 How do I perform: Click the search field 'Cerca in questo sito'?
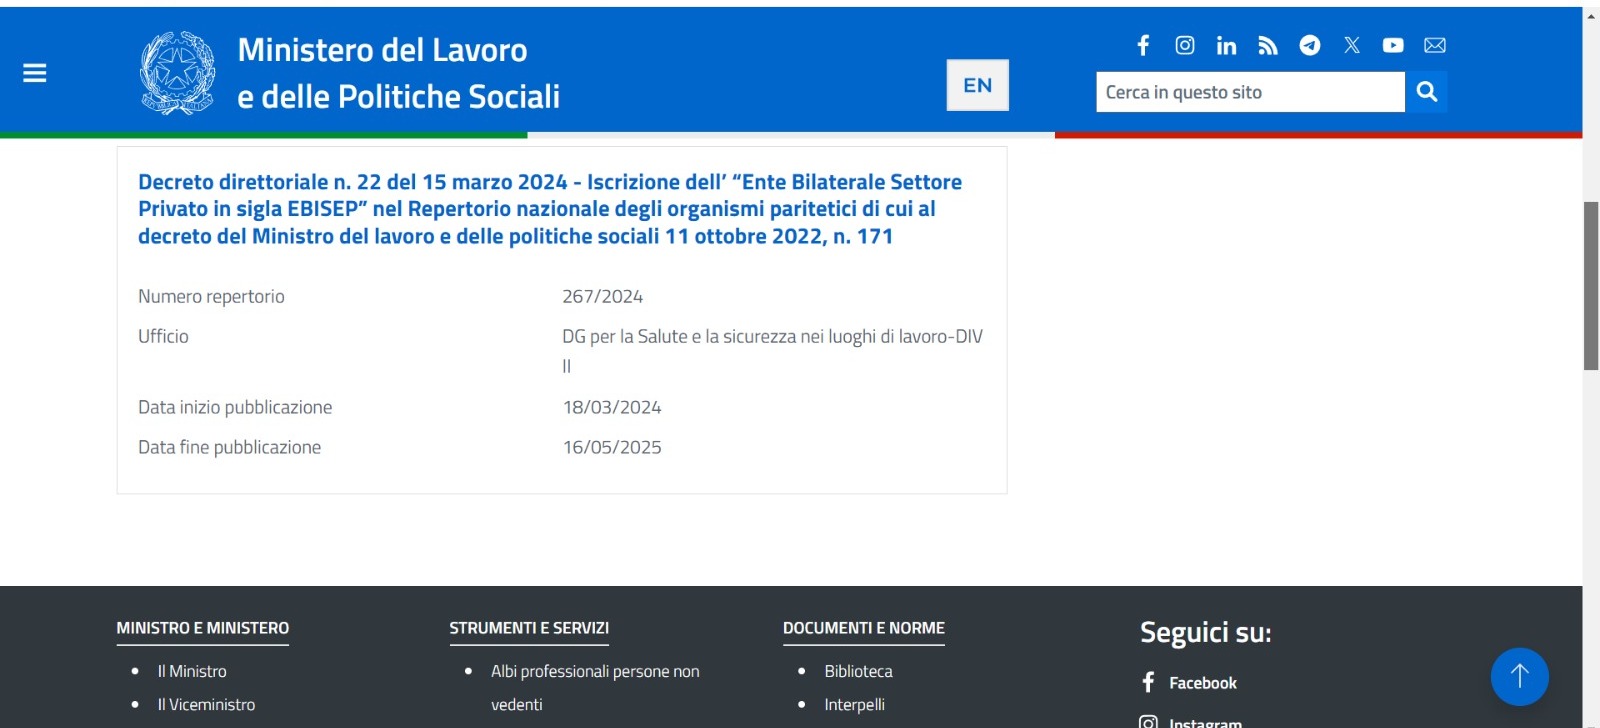pos(1250,92)
